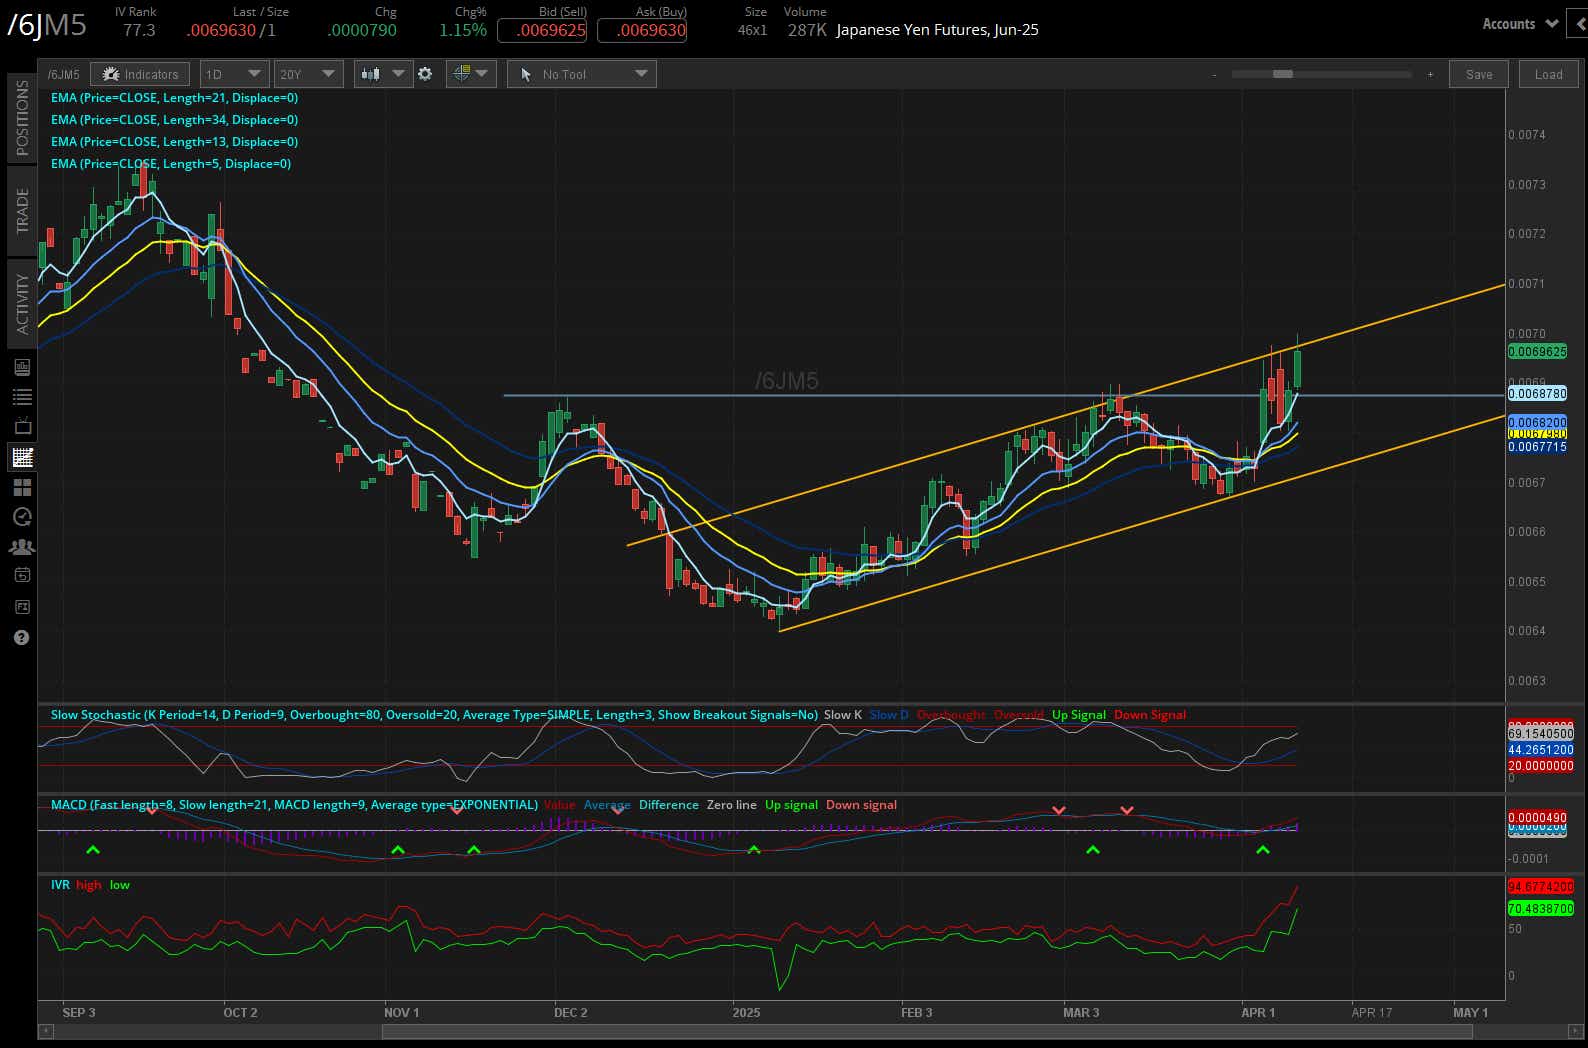Screen dimensions: 1588x1048
Task: Click the Chg% 1.15% value
Action: point(463,30)
